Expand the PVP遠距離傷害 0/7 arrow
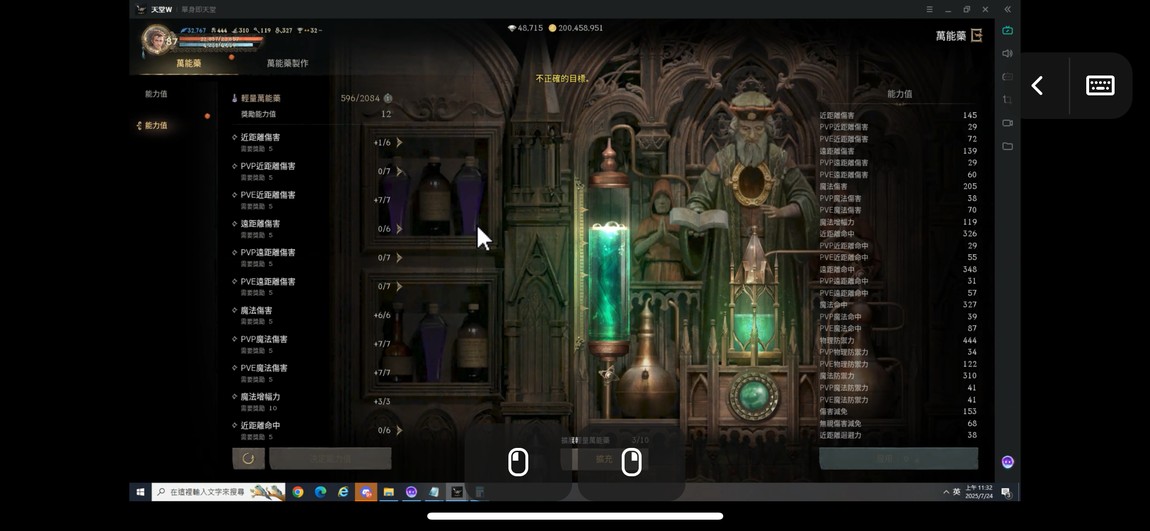The image size is (1150, 531). coord(399,257)
